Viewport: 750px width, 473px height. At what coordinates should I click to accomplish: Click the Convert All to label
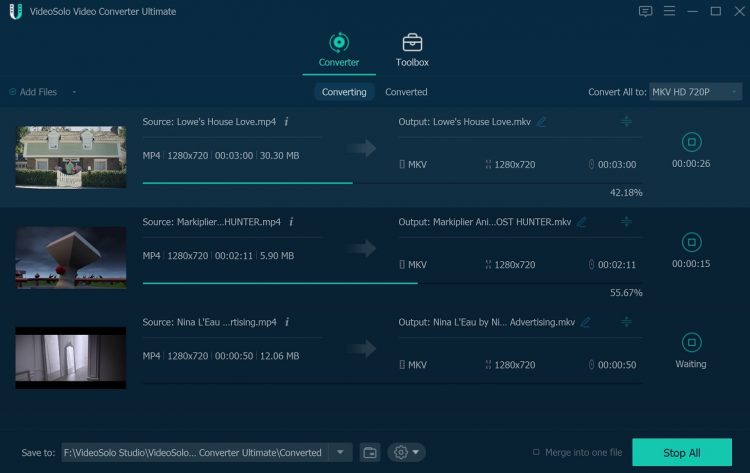[617, 92]
